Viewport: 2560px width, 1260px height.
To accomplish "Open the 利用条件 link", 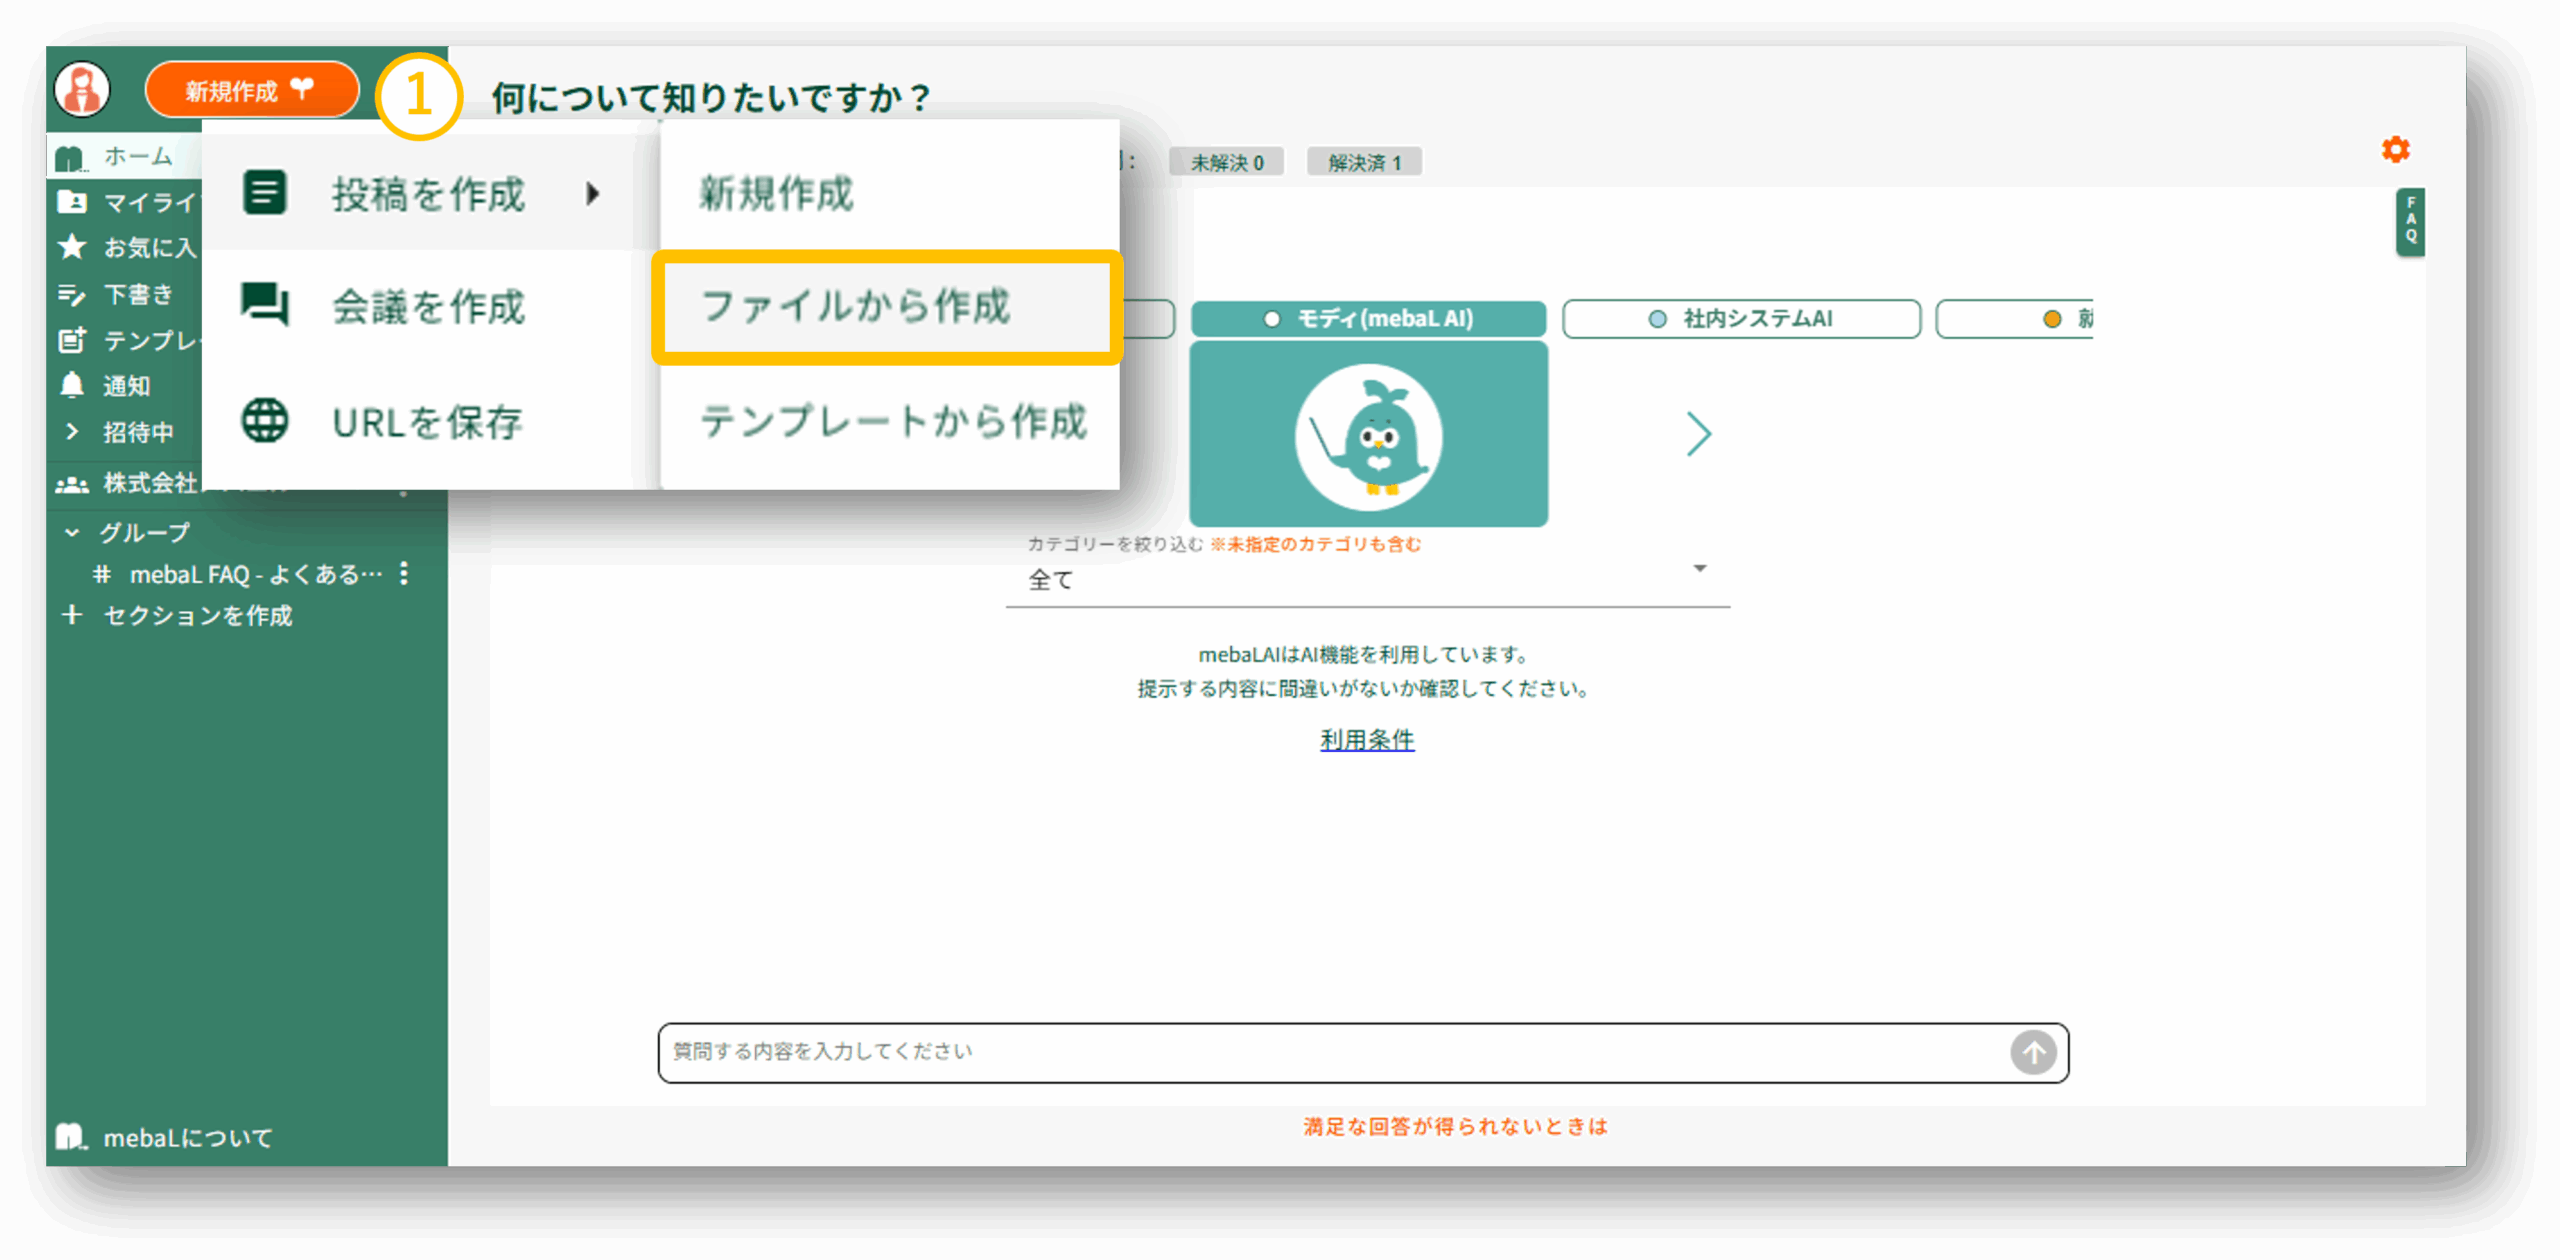I will pos(1367,740).
